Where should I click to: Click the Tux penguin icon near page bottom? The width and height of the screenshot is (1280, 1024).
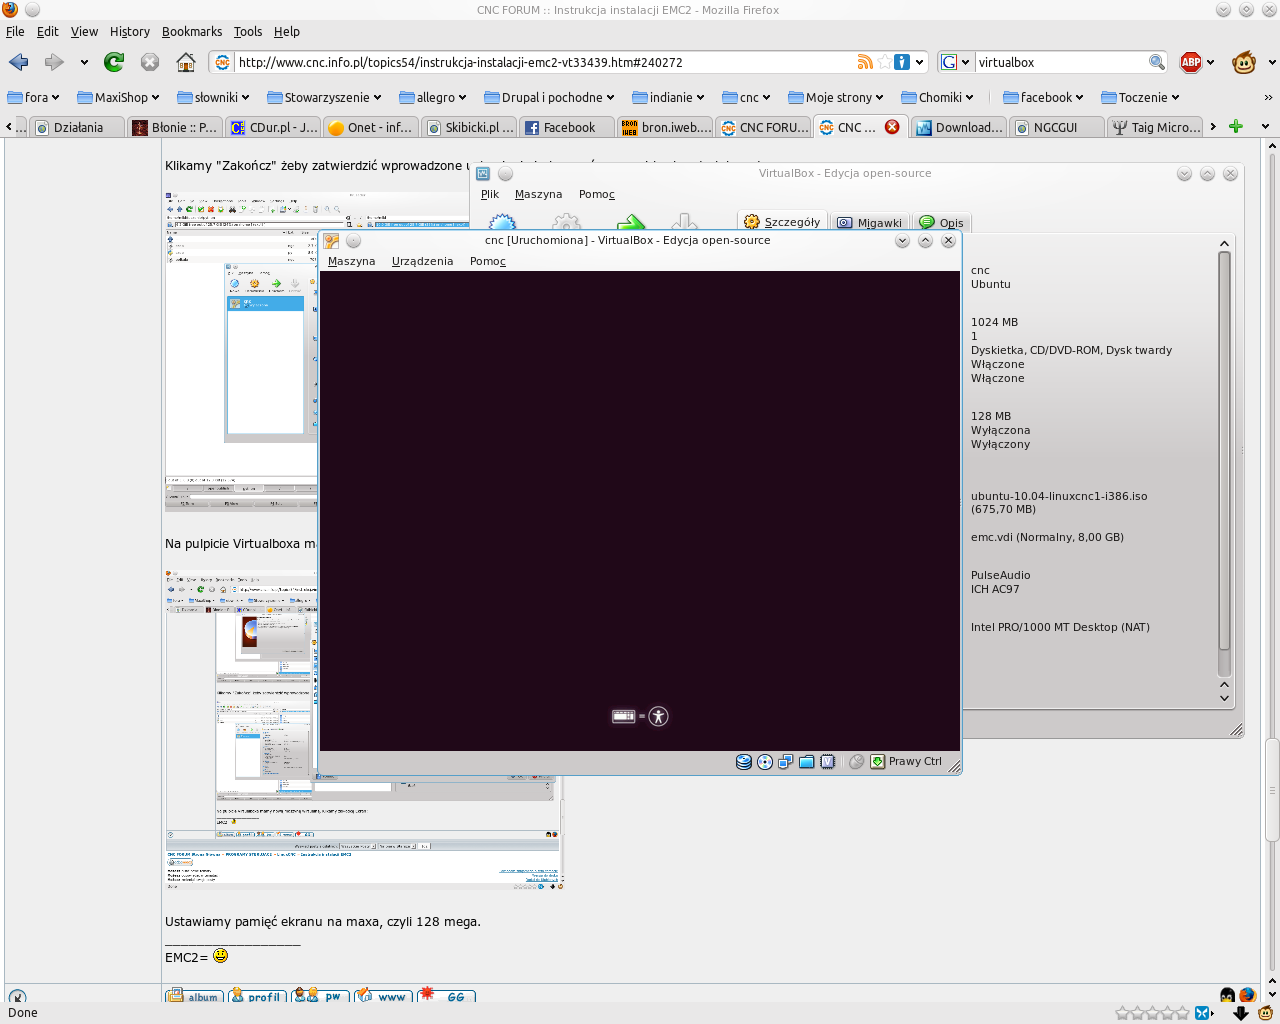click(1227, 995)
